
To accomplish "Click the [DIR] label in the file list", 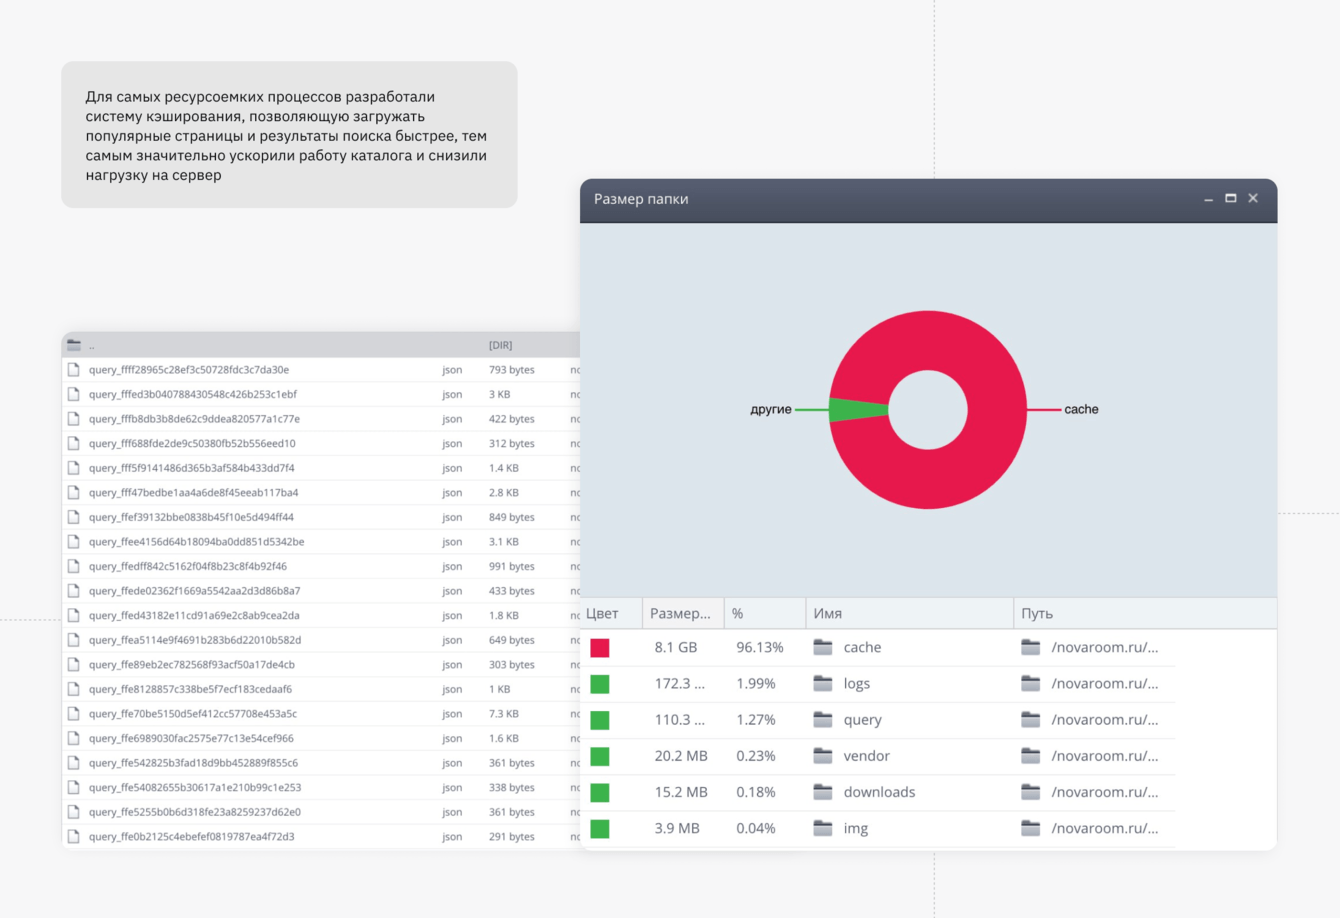I will point(500,345).
